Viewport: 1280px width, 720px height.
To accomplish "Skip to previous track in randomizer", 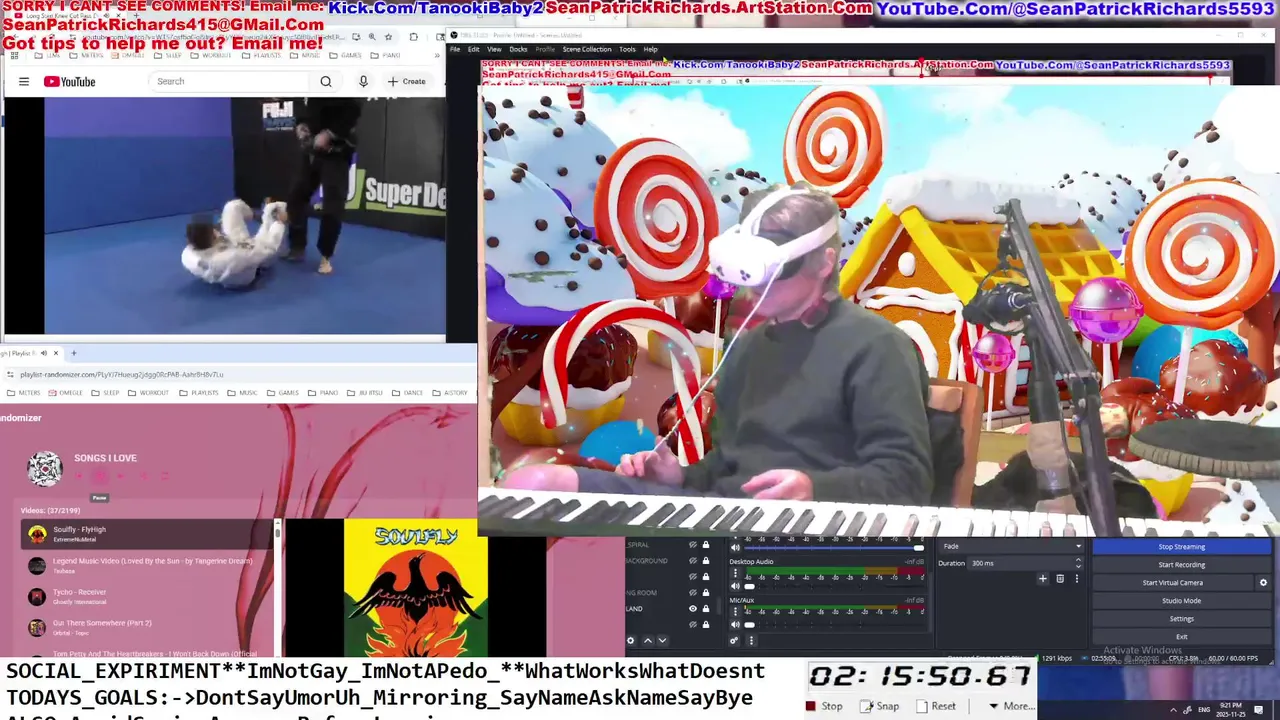I will coord(80,476).
